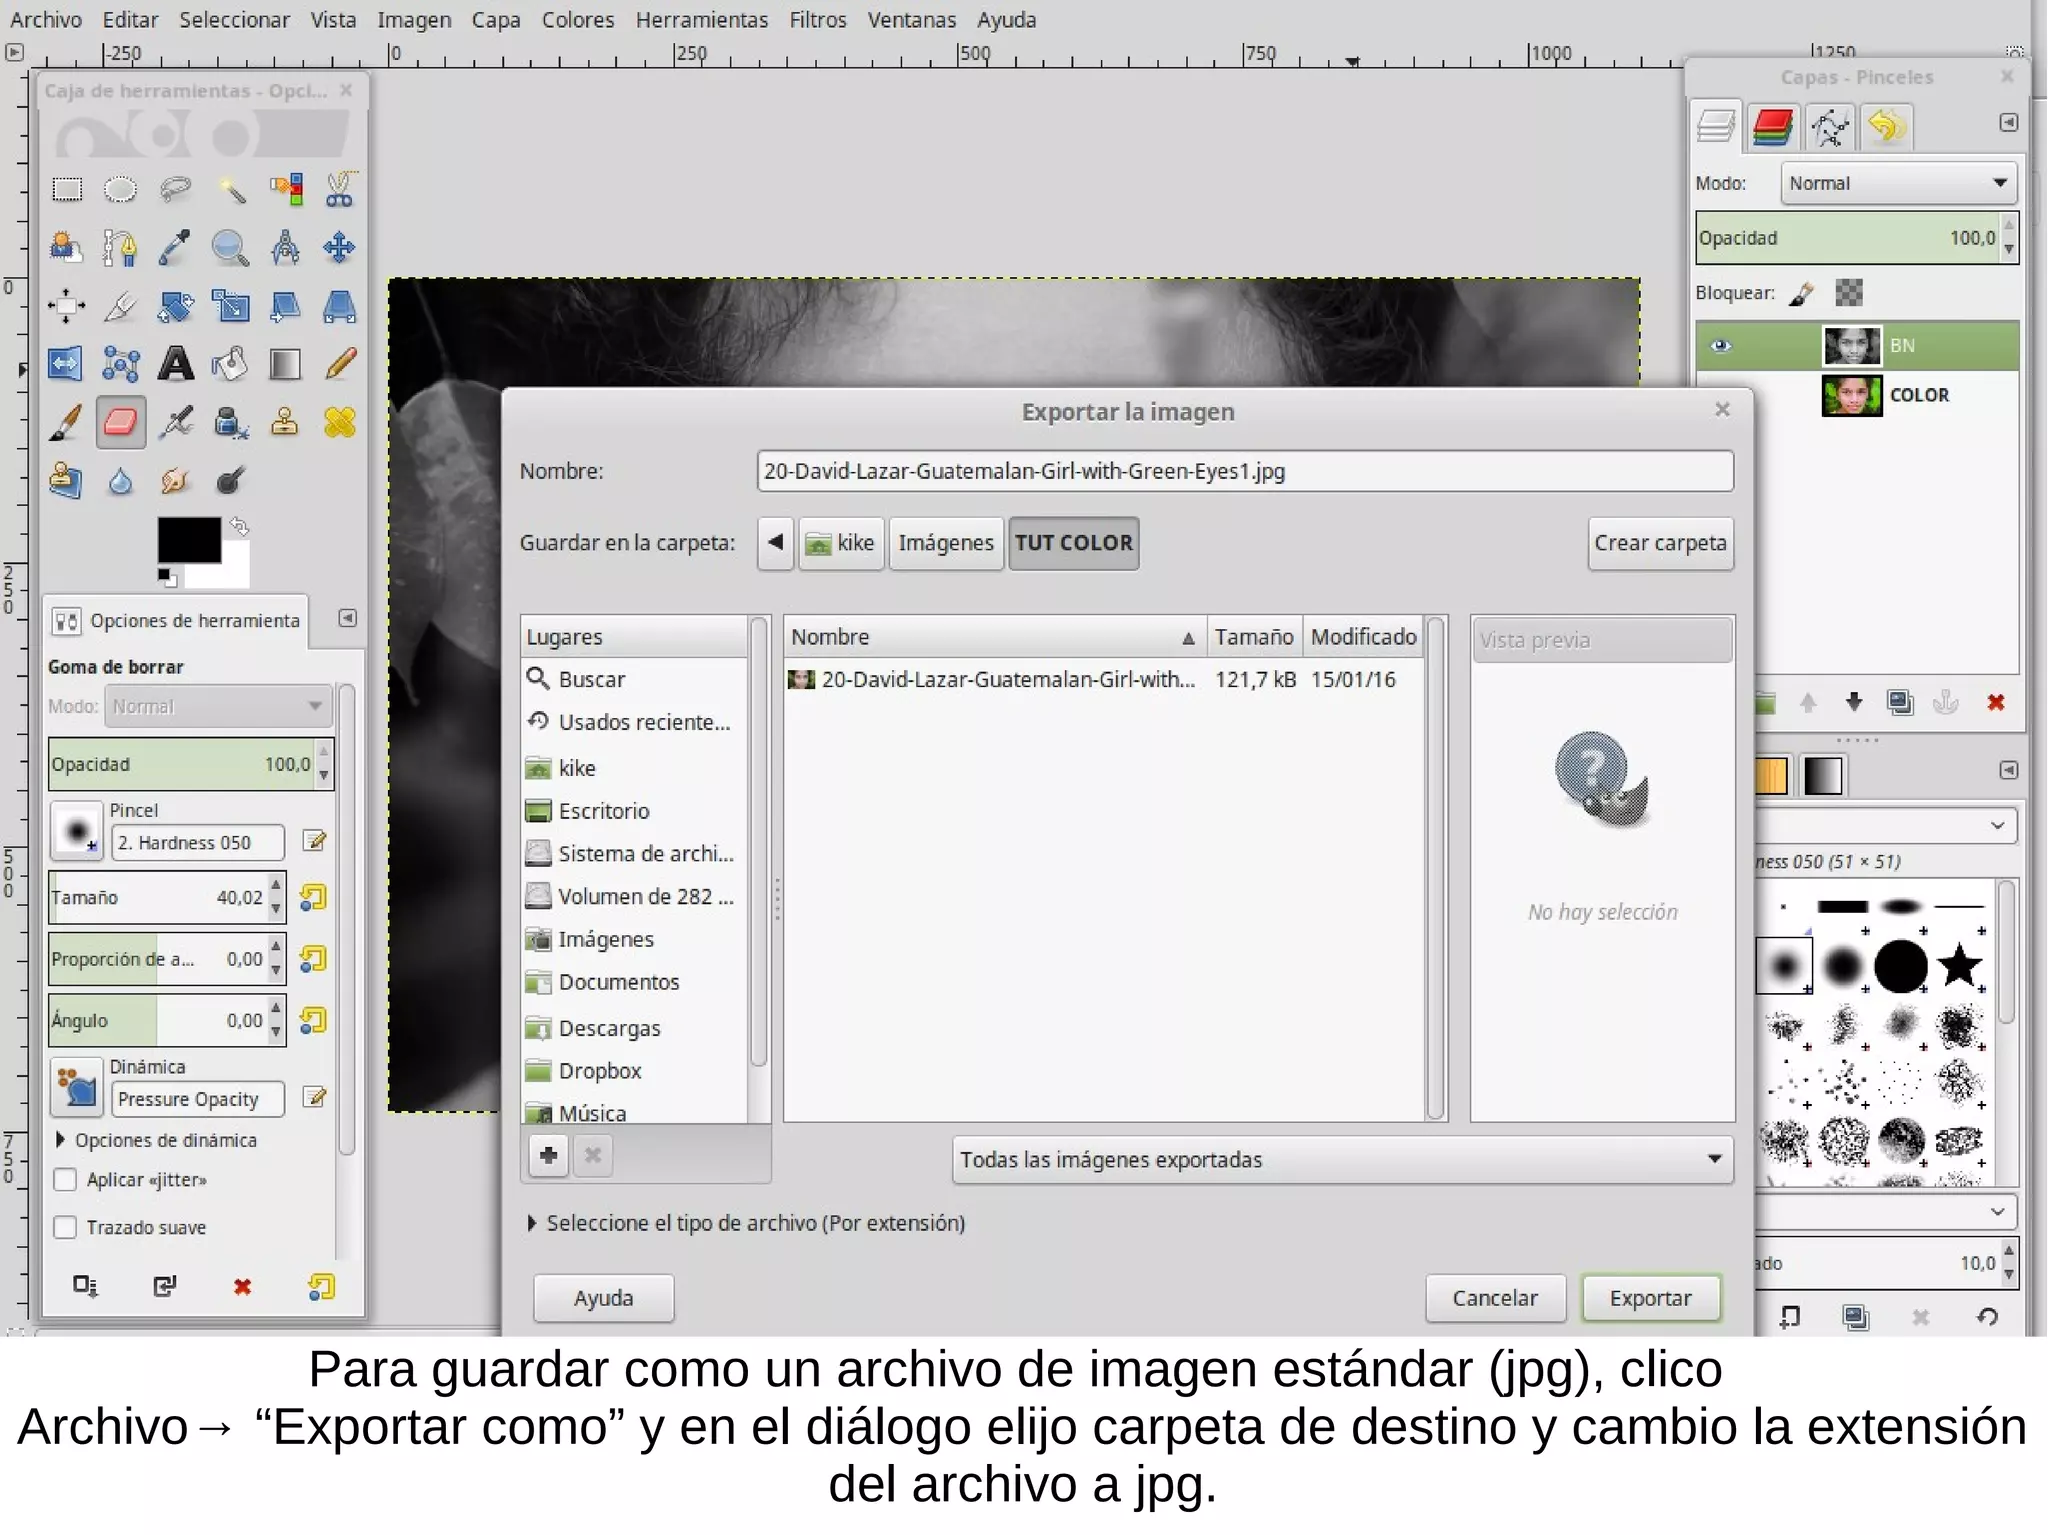Select the Select by Color tool
Viewport: 2048px width, 1535px height.
[x=286, y=189]
